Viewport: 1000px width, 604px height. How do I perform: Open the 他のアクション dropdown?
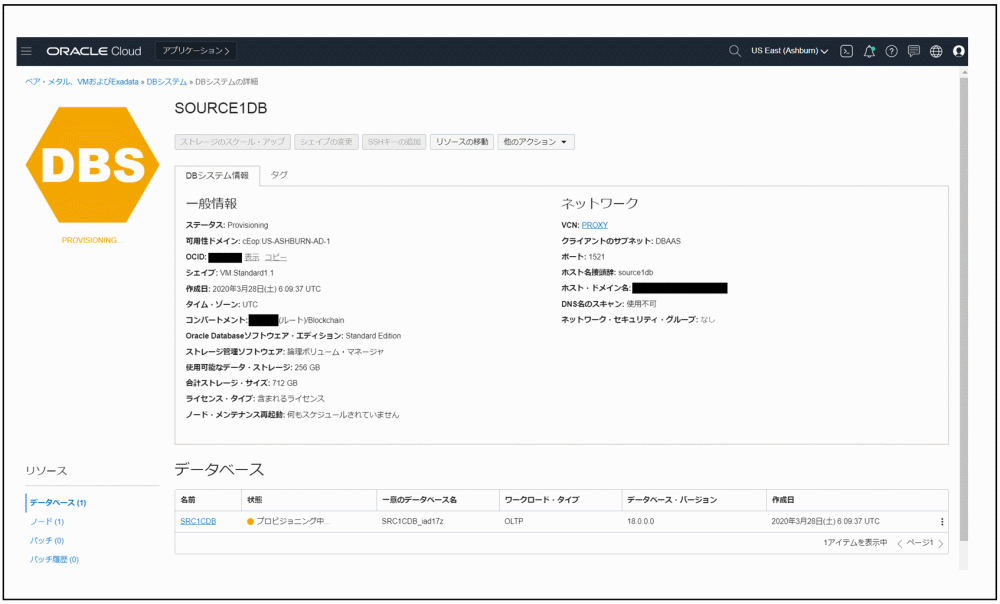coord(536,142)
